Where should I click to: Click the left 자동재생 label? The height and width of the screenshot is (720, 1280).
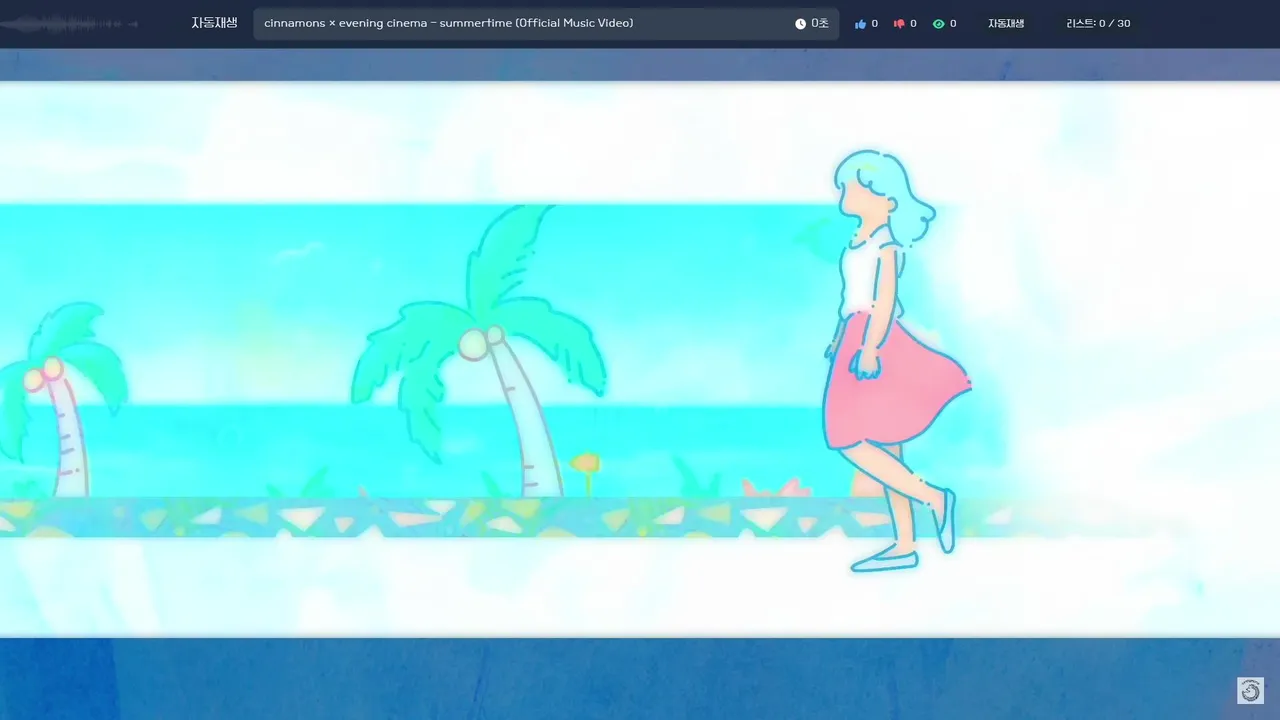[214, 23]
